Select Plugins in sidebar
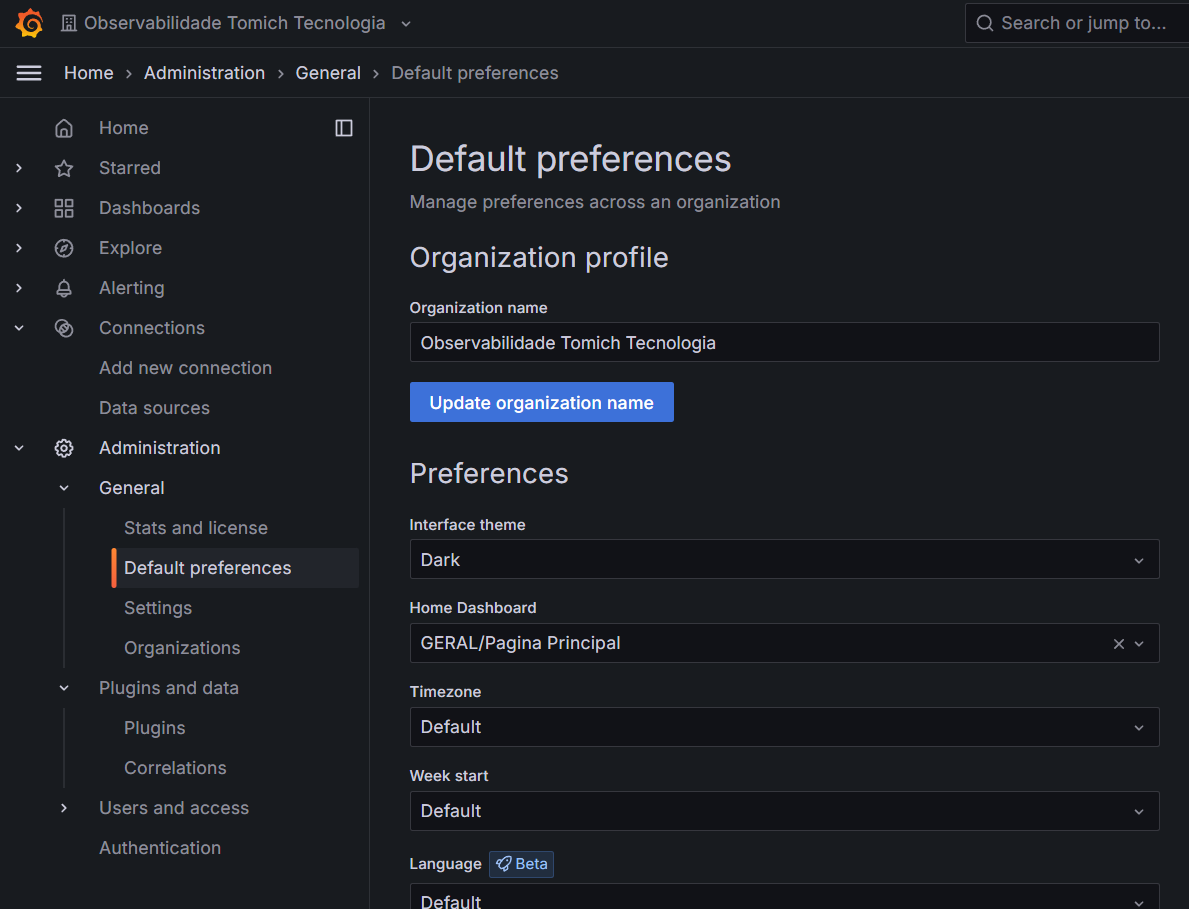The height and width of the screenshot is (909, 1189). tap(155, 728)
